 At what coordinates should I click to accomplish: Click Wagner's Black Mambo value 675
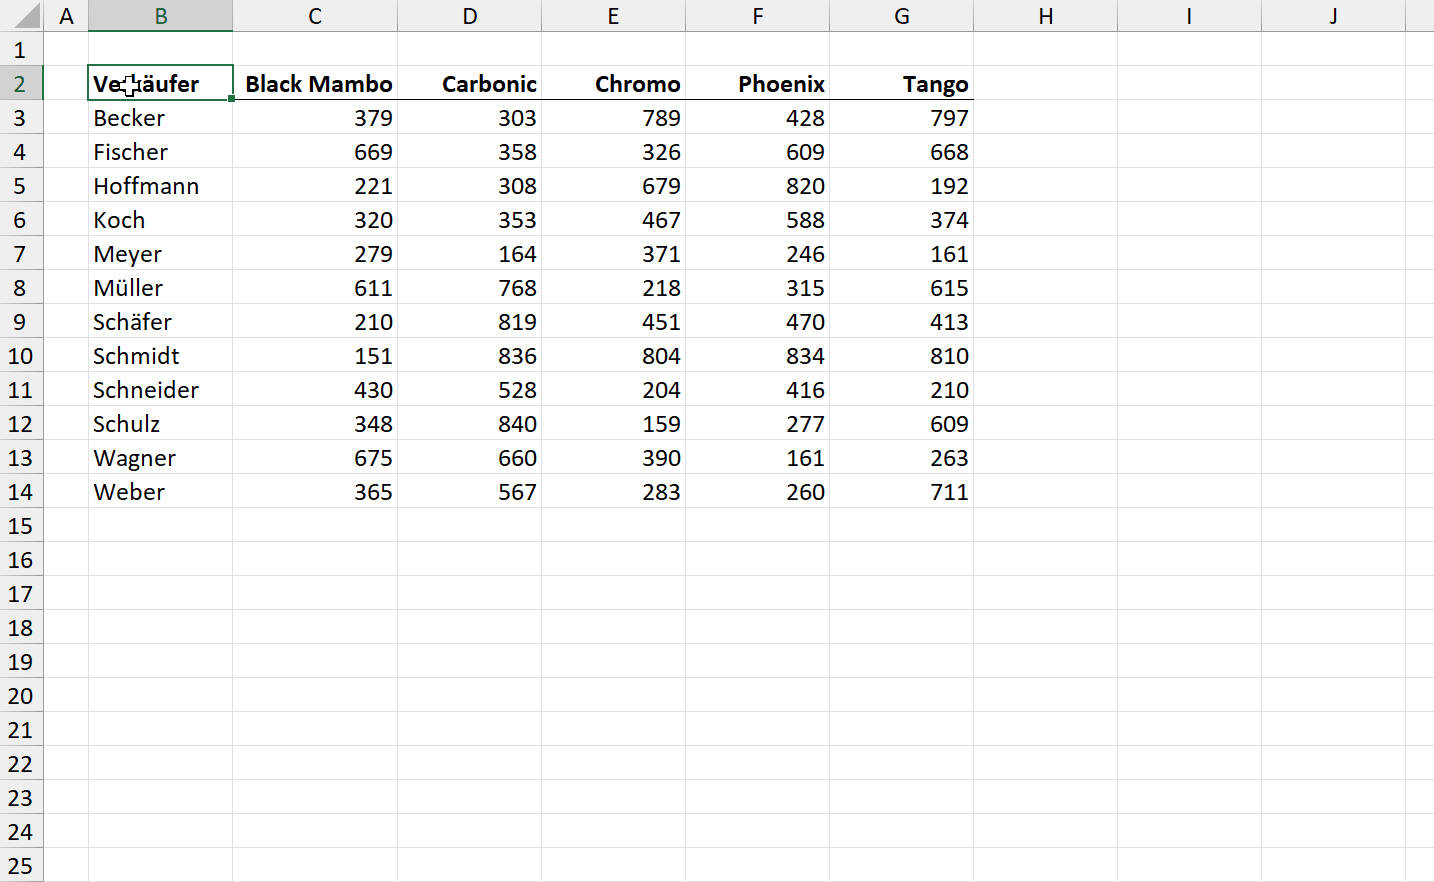(315, 458)
